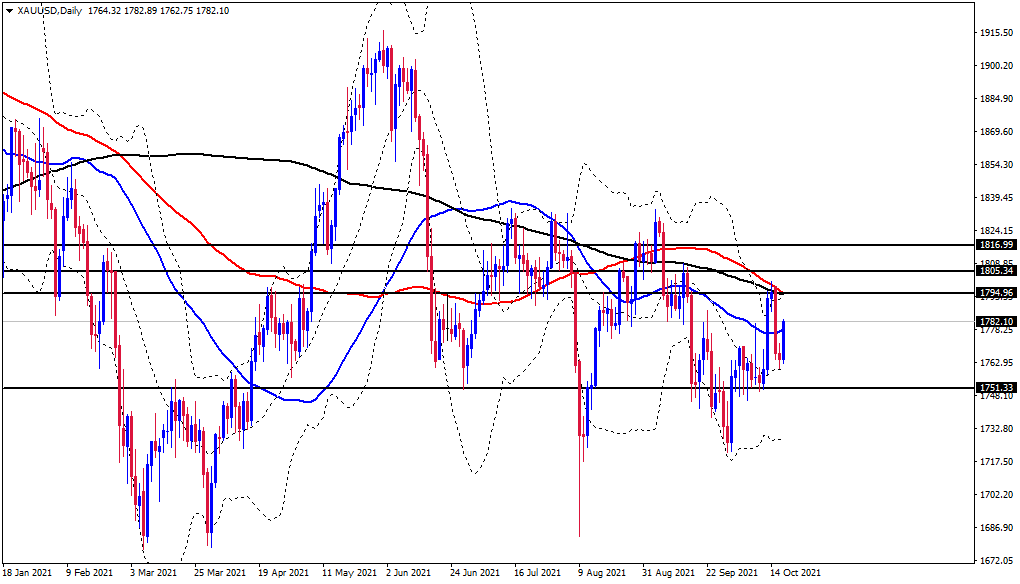This screenshot has height=584, width=1020.
Task: Click the 1717.50 price axis value
Action: coord(997,462)
